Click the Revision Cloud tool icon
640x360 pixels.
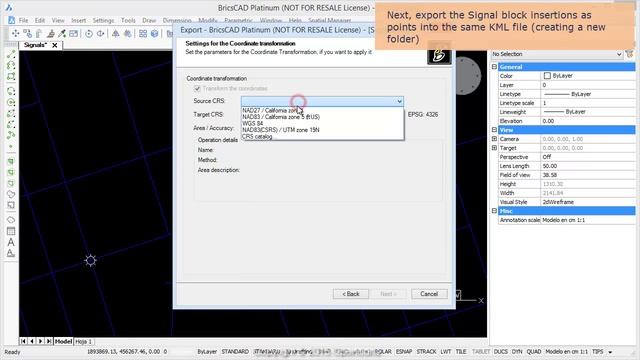point(11,220)
